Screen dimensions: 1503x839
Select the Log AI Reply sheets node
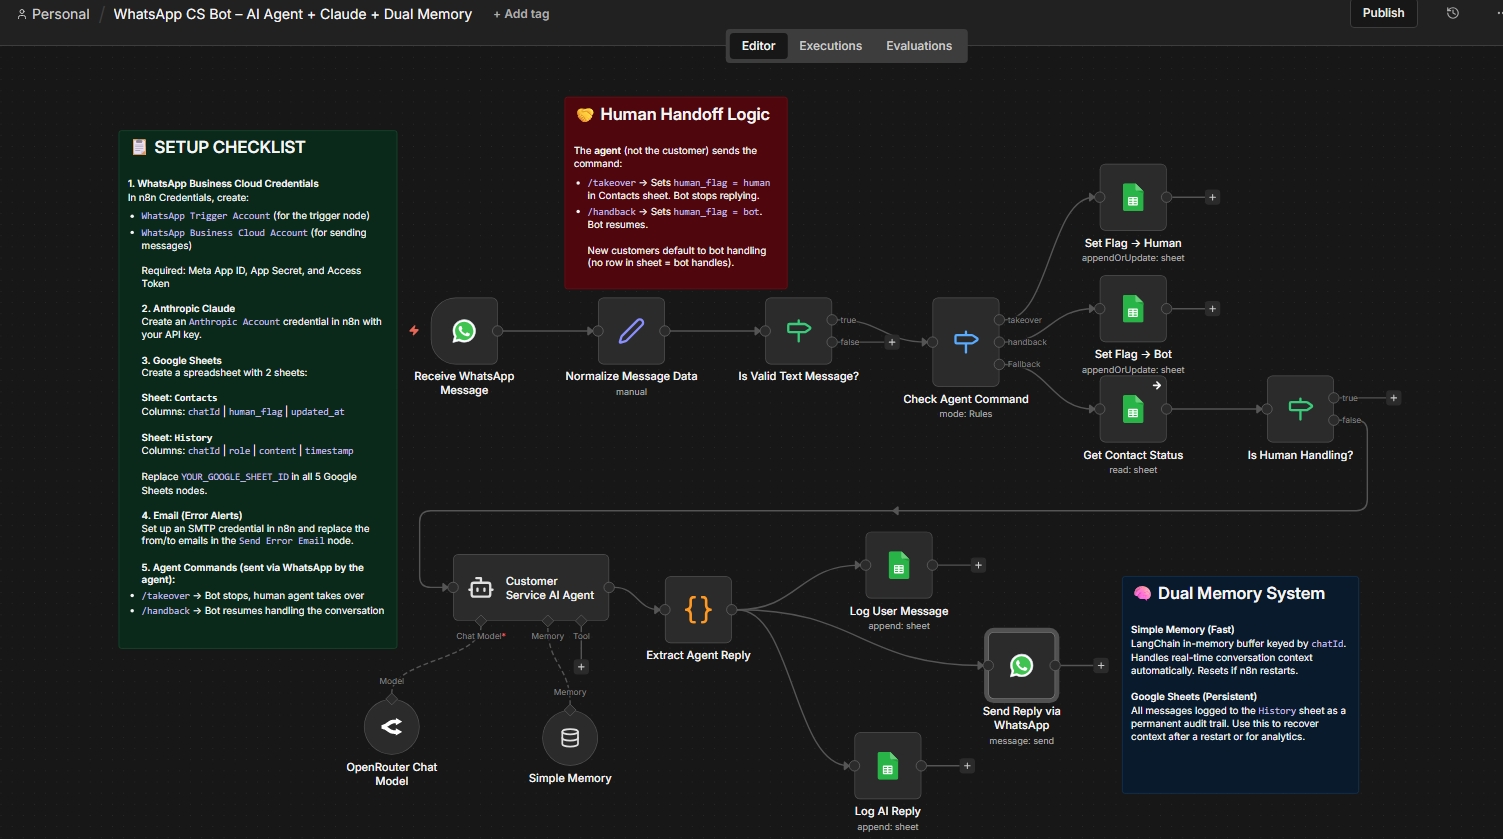[887, 766]
